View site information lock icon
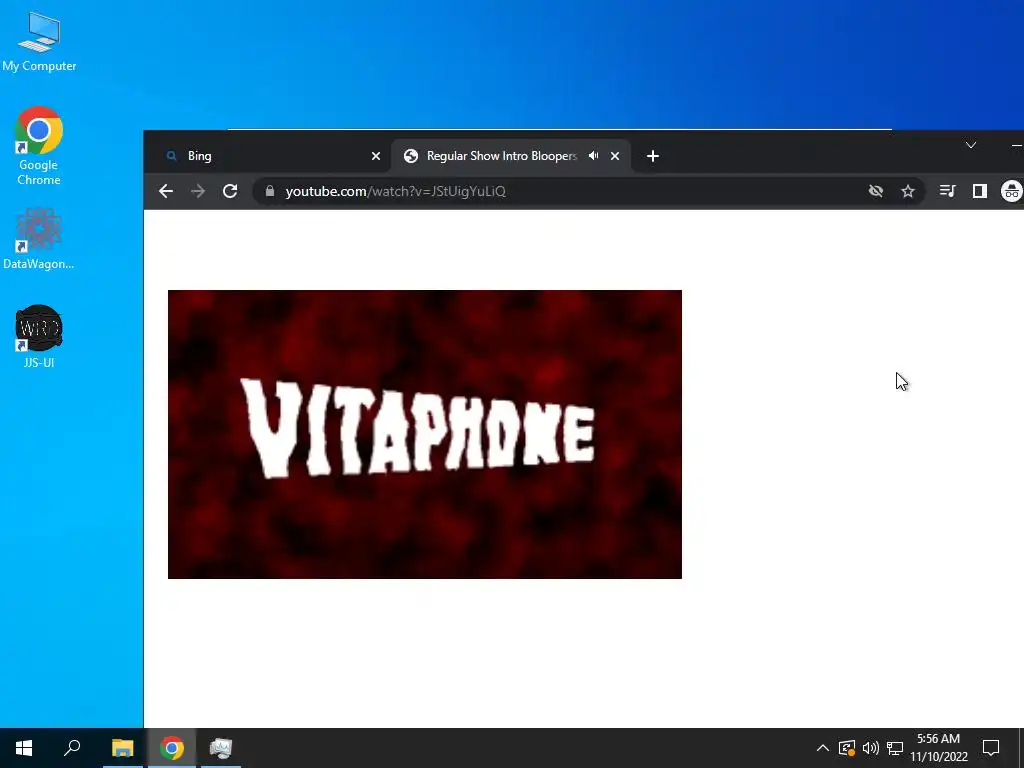 coord(270,191)
